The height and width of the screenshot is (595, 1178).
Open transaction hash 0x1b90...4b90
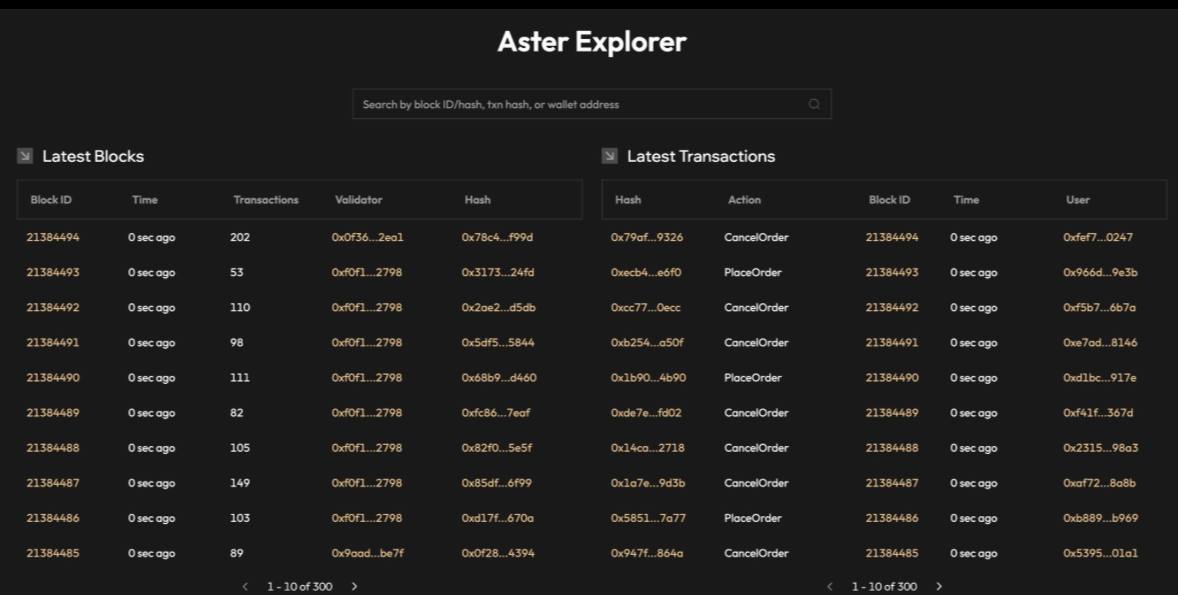(648, 377)
